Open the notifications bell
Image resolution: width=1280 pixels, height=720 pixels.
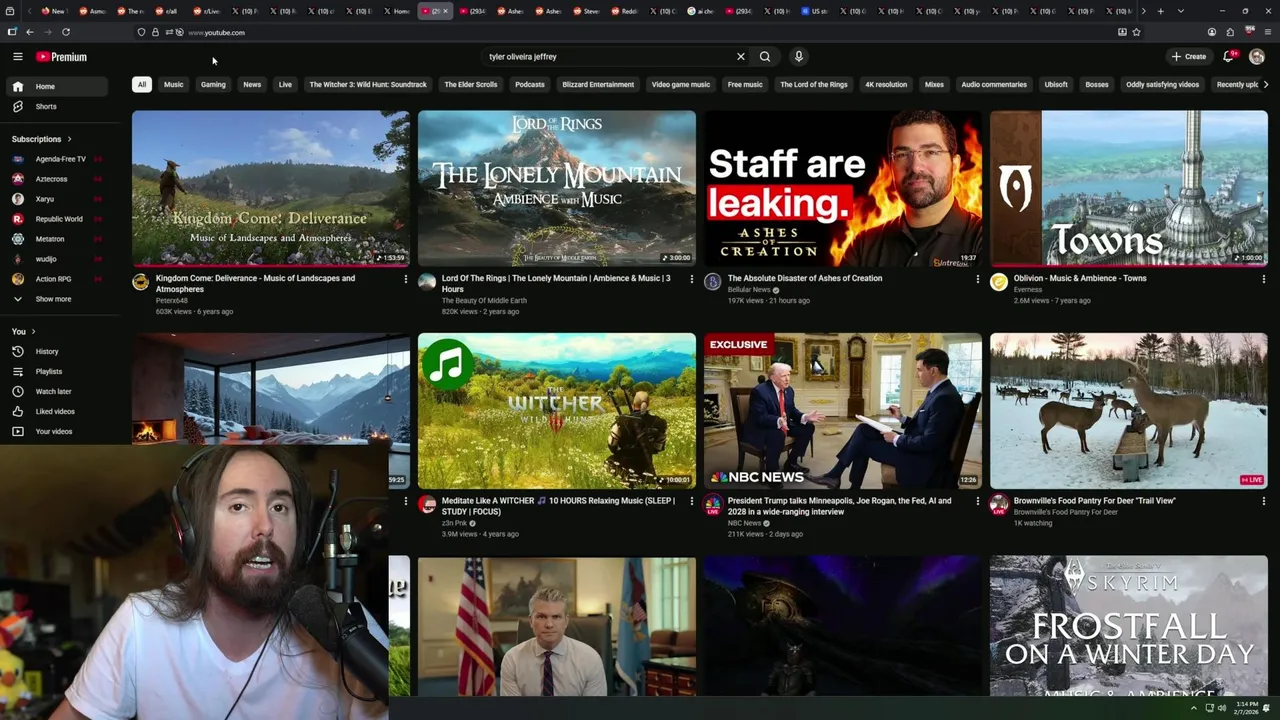(x=1228, y=57)
